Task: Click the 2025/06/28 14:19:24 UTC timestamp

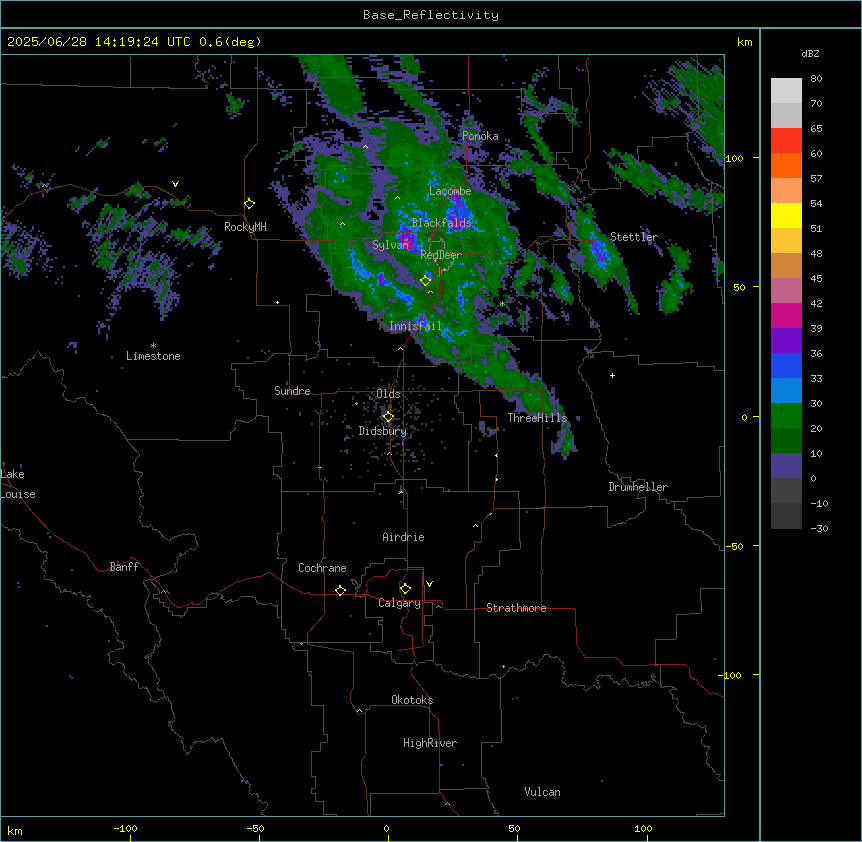Action: point(99,42)
